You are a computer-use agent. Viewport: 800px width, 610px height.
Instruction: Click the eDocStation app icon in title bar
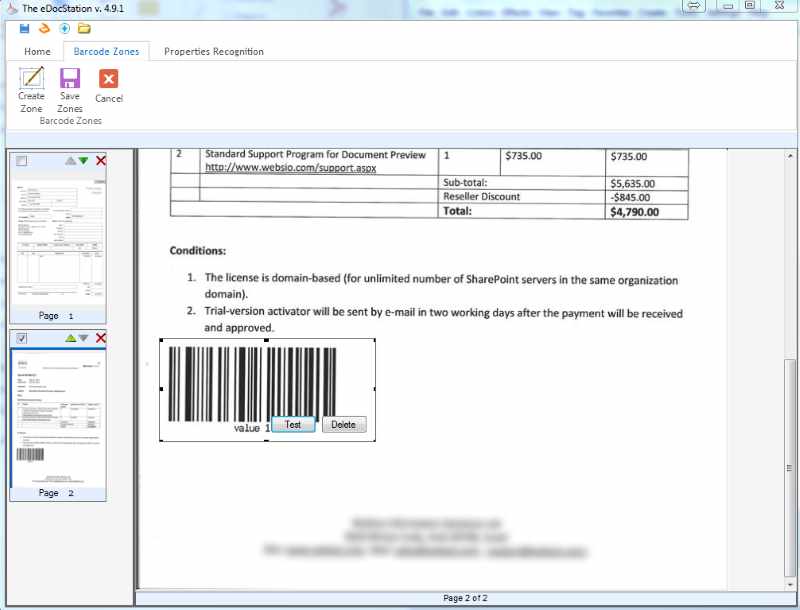(x=11, y=9)
